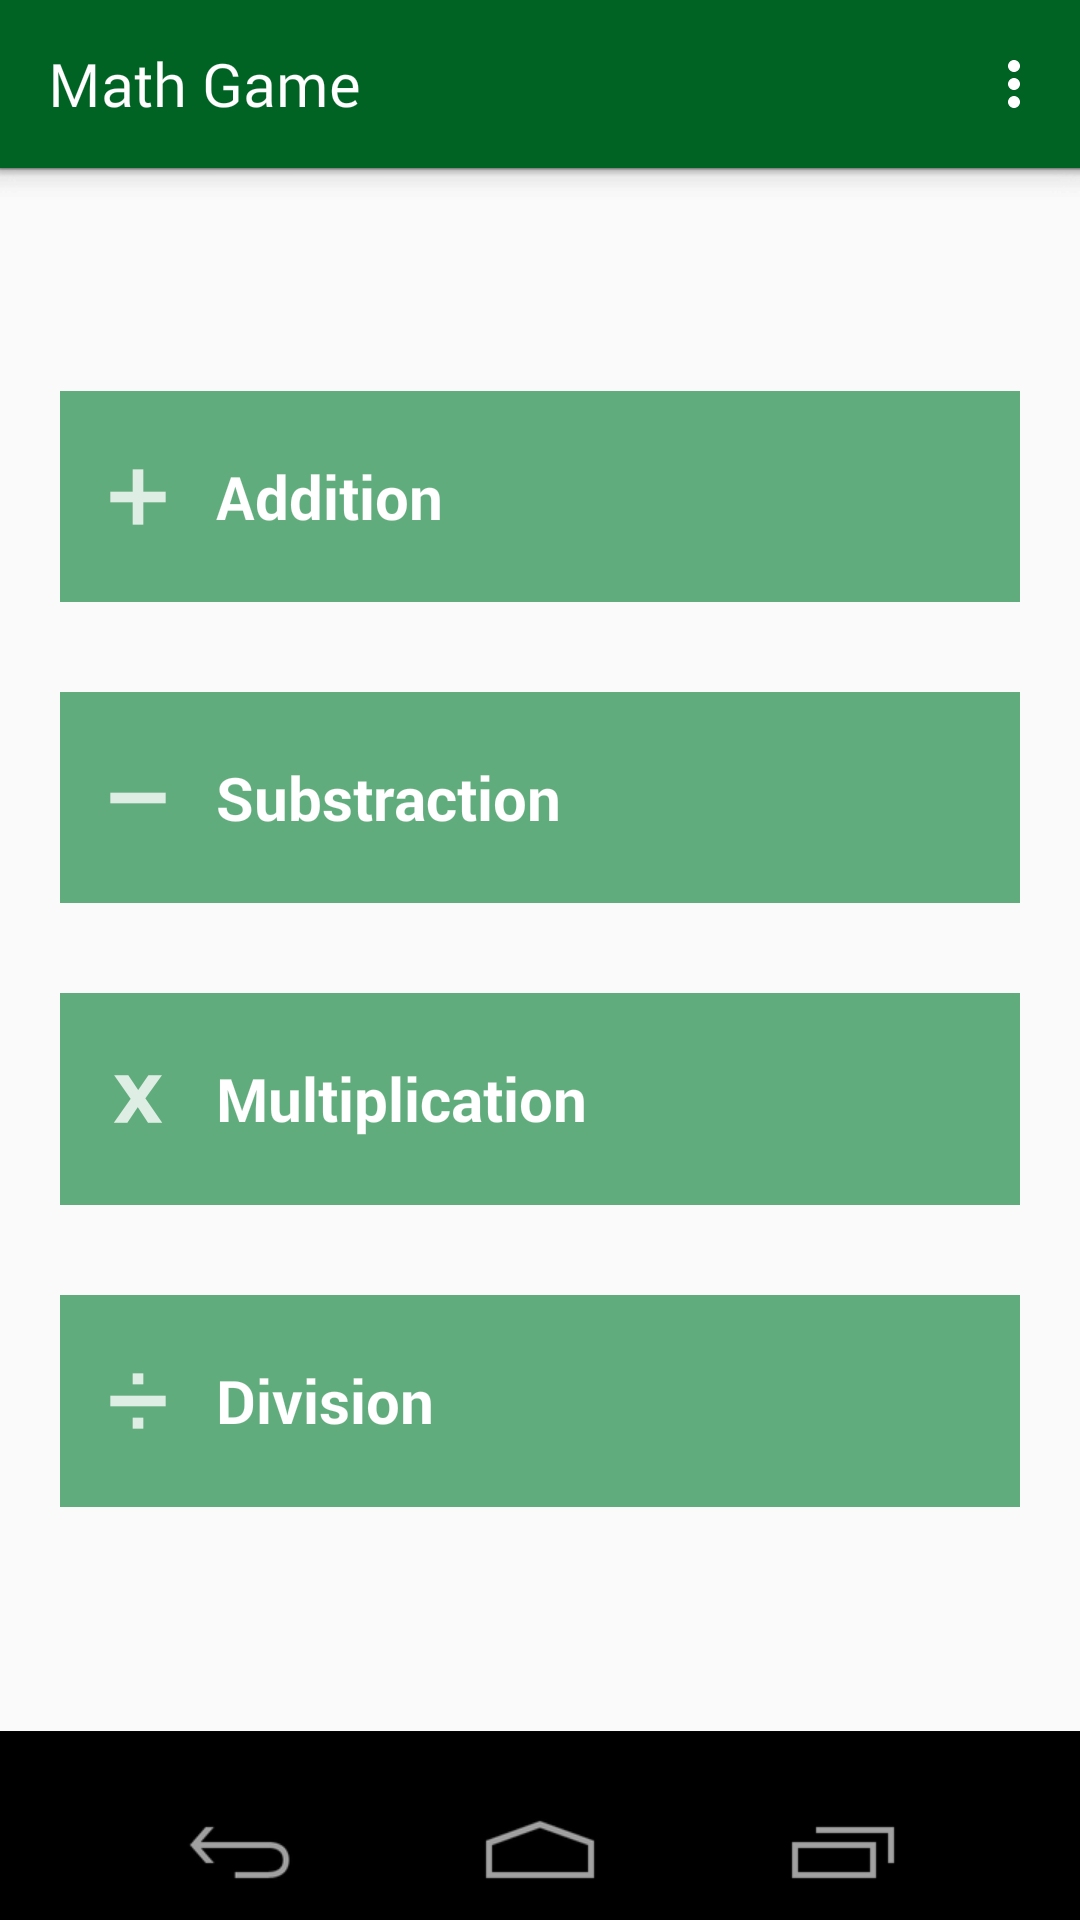Image resolution: width=1080 pixels, height=1920 pixels.
Task: Start the Multiplication game
Action: pos(540,1099)
